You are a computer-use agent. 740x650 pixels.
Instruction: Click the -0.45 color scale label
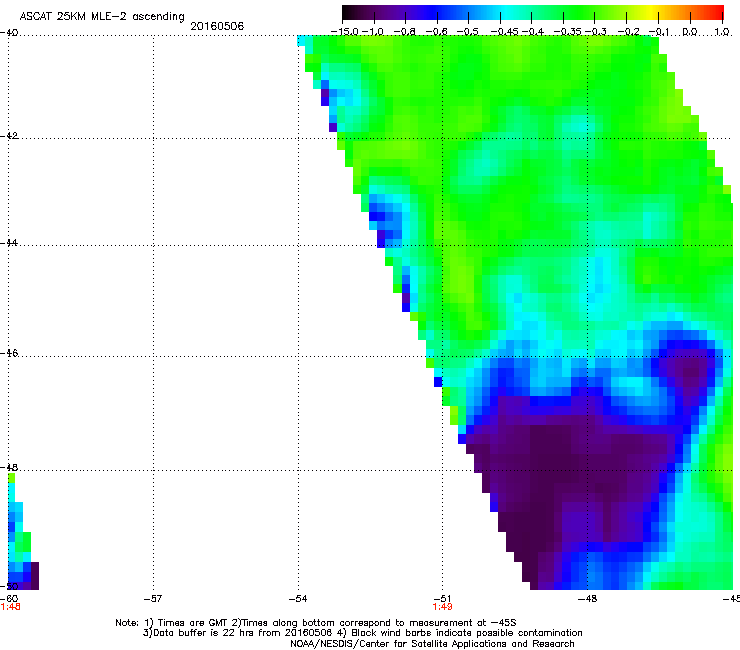505,32
